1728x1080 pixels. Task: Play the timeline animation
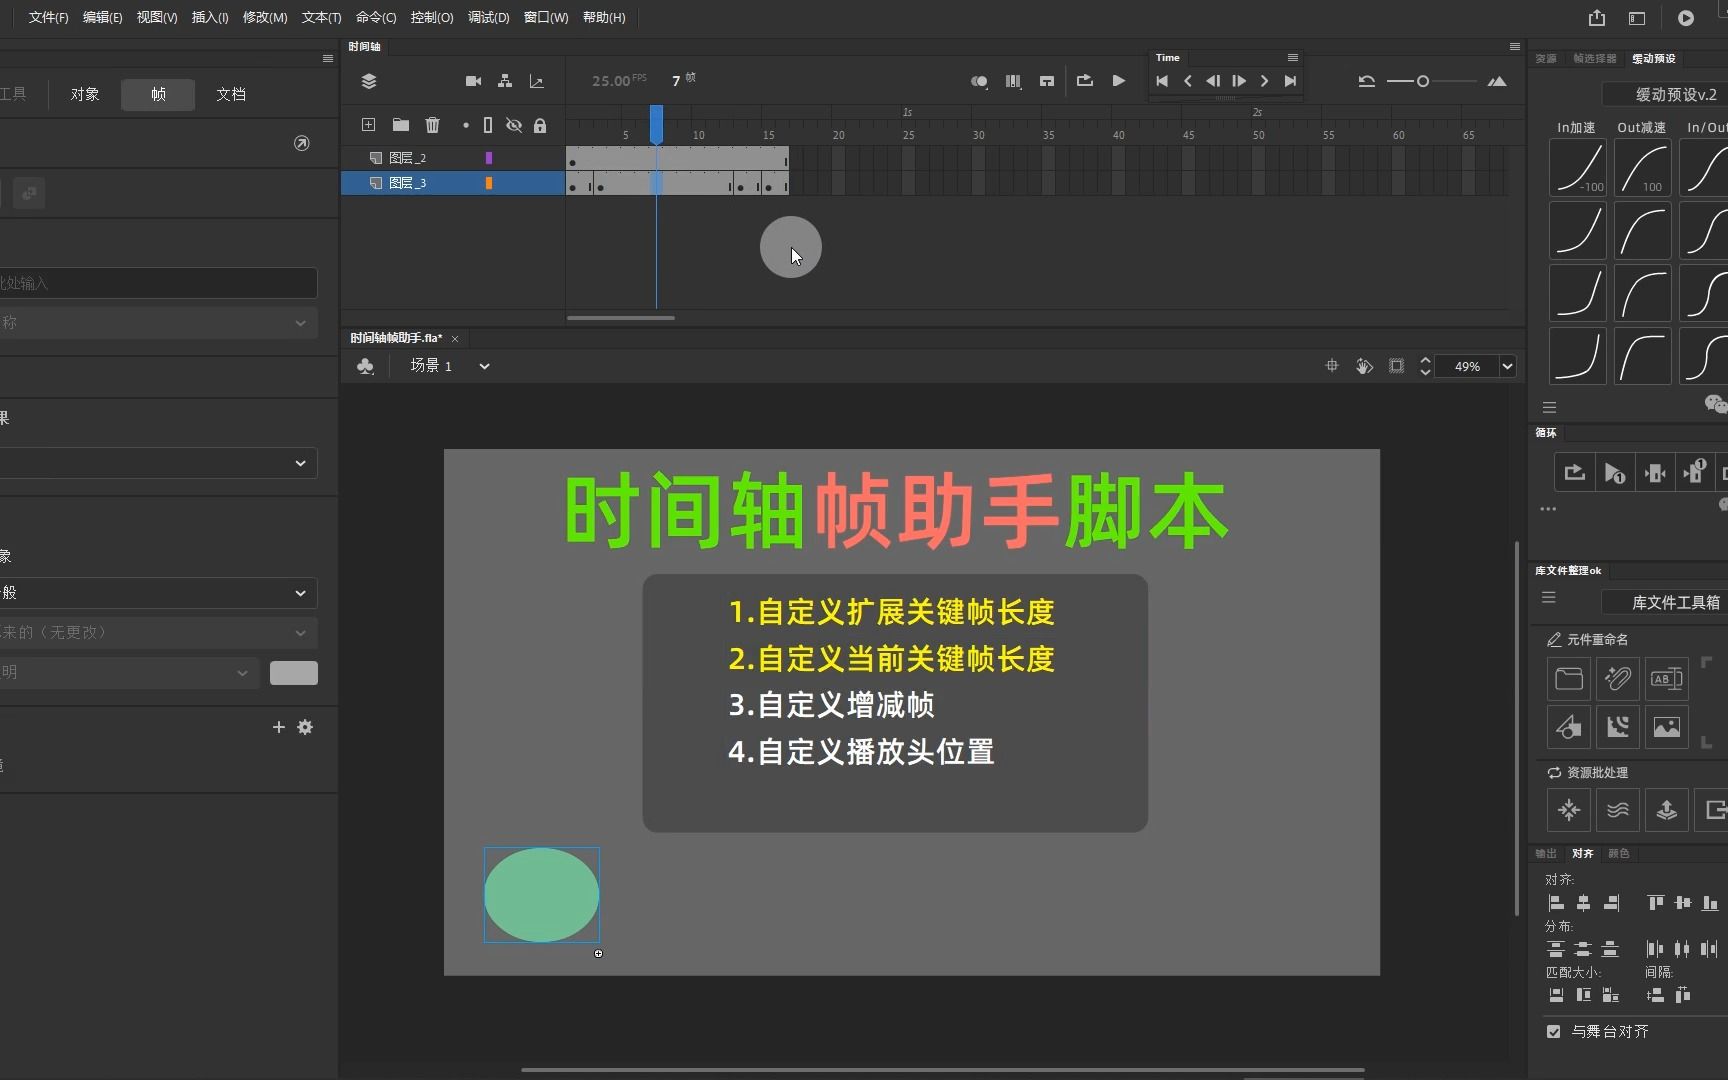1119,81
